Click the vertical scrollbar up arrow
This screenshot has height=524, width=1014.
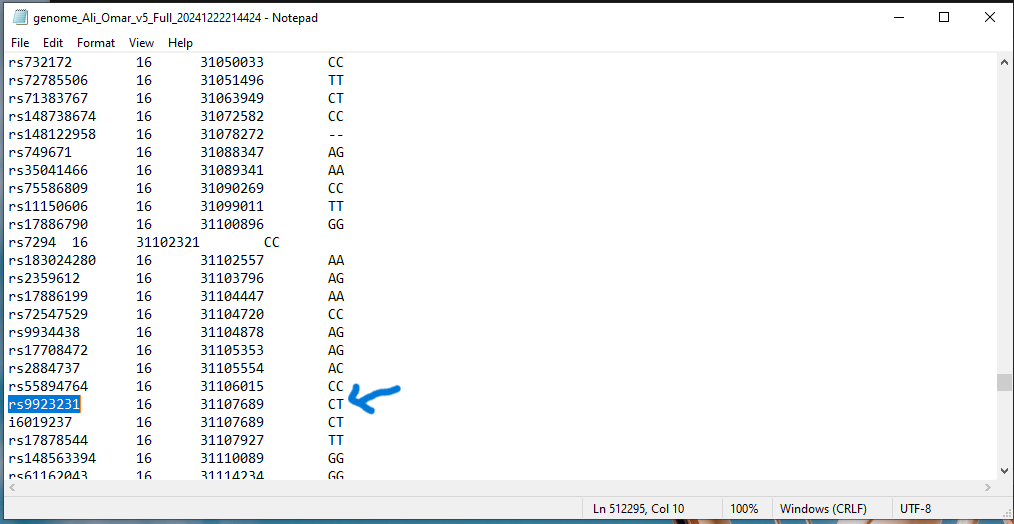click(x=1003, y=62)
